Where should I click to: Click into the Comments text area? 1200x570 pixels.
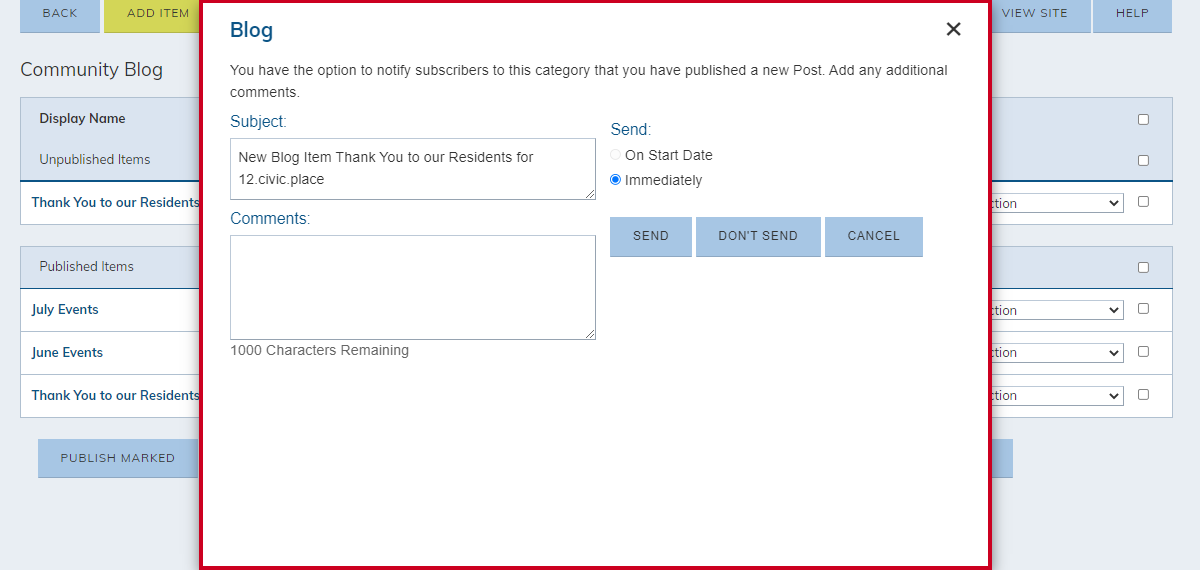(413, 288)
